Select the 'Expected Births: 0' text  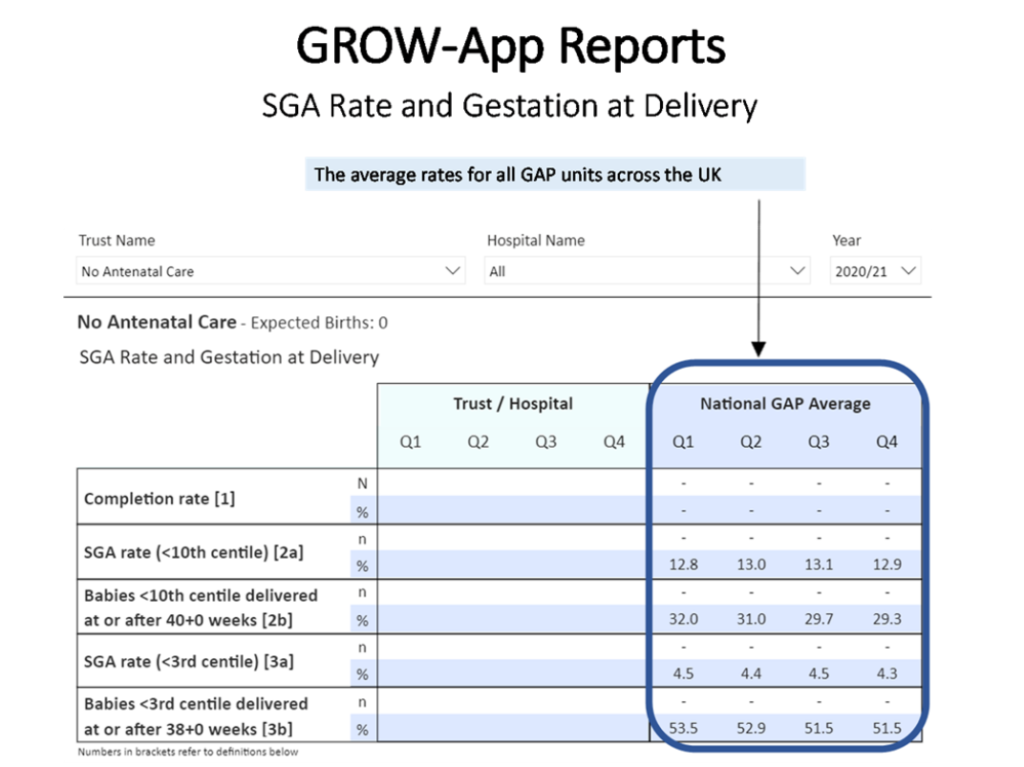pos(319,323)
